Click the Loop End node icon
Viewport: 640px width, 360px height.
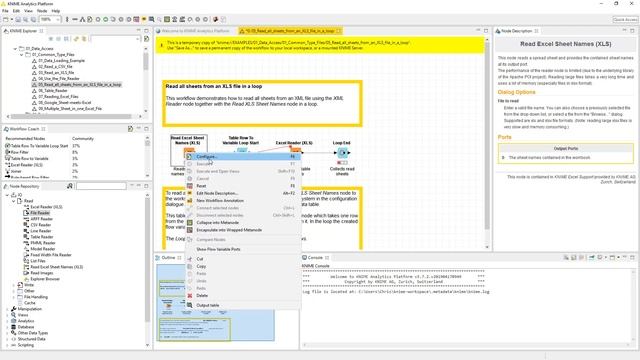point(342,153)
